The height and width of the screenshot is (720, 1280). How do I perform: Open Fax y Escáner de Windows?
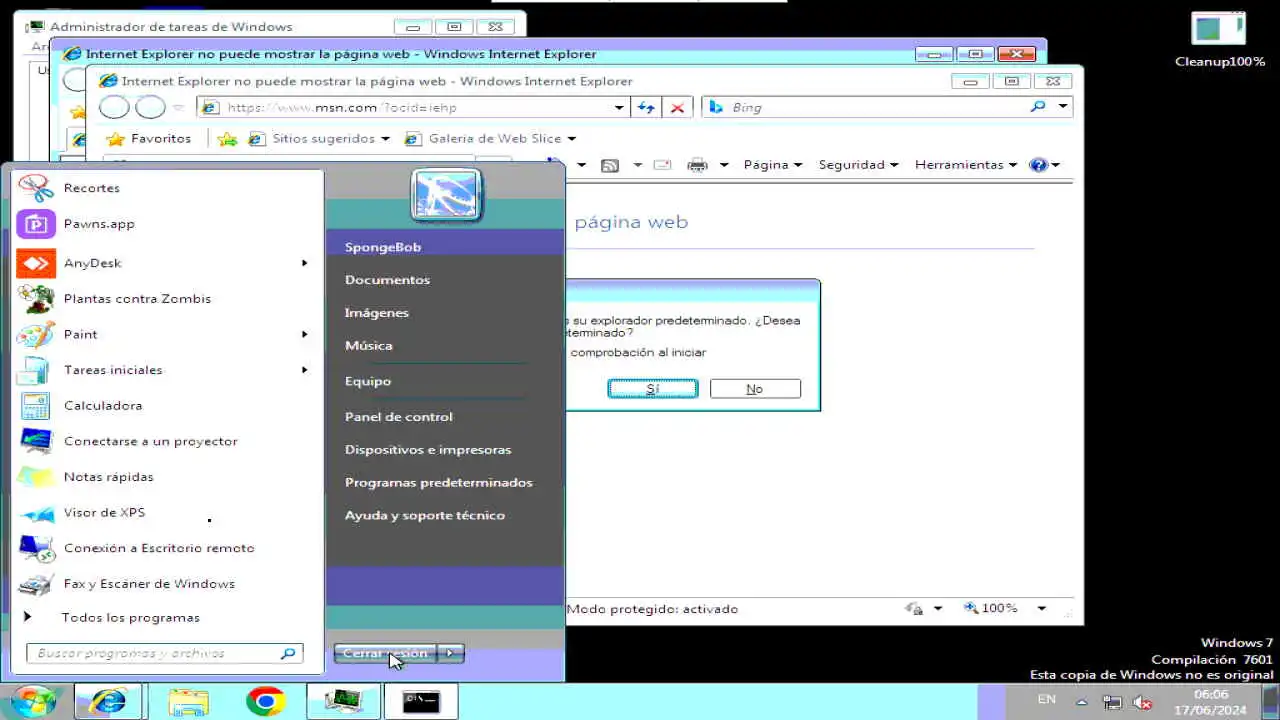point(167,584)
